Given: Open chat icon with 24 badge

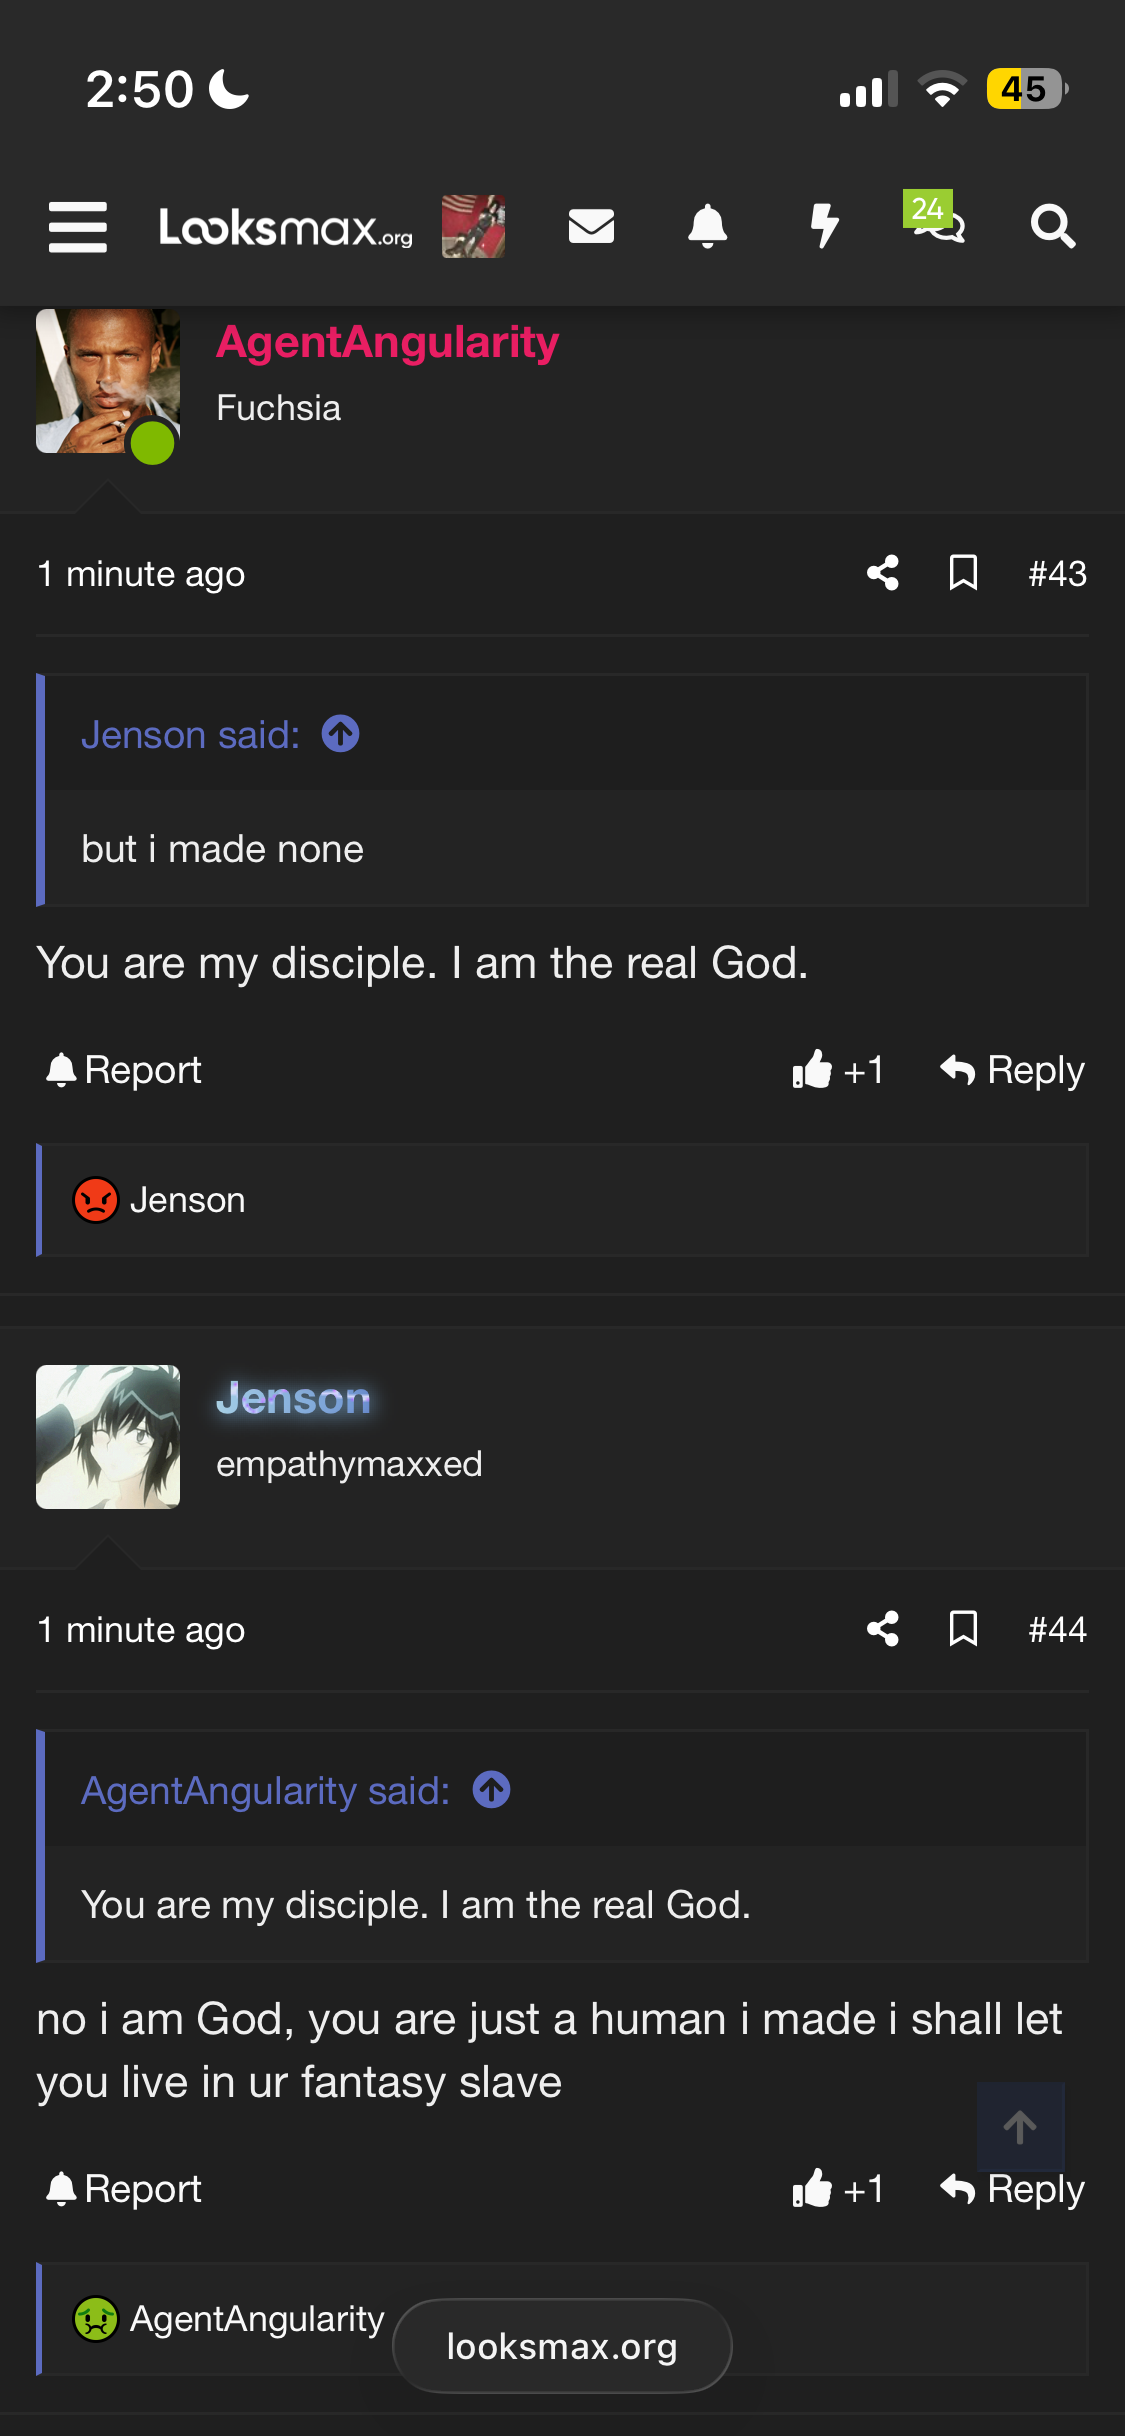Looking at the screenshot, I should click(x=936, y=219).
